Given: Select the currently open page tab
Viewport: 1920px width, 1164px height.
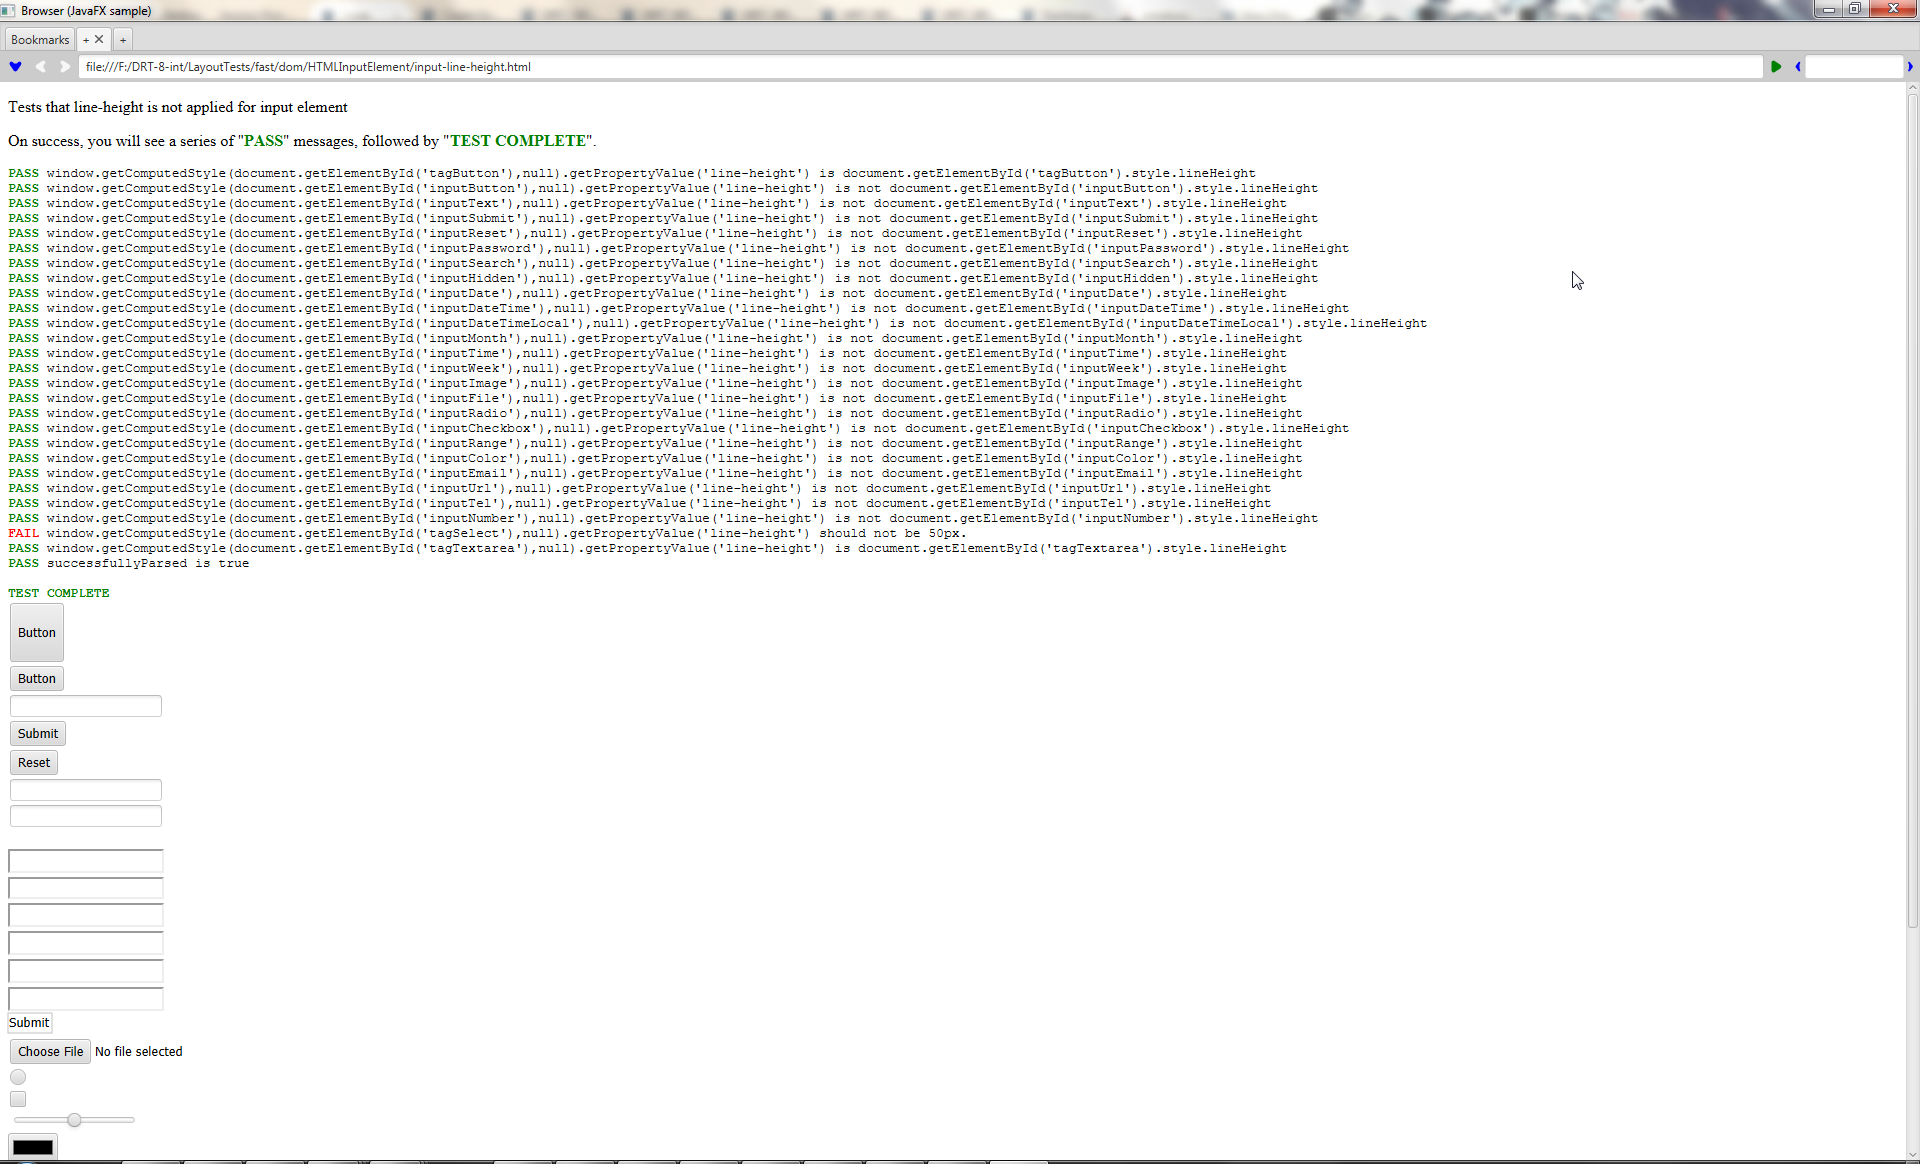Looking at the screenshot, I should click(86, 40).
